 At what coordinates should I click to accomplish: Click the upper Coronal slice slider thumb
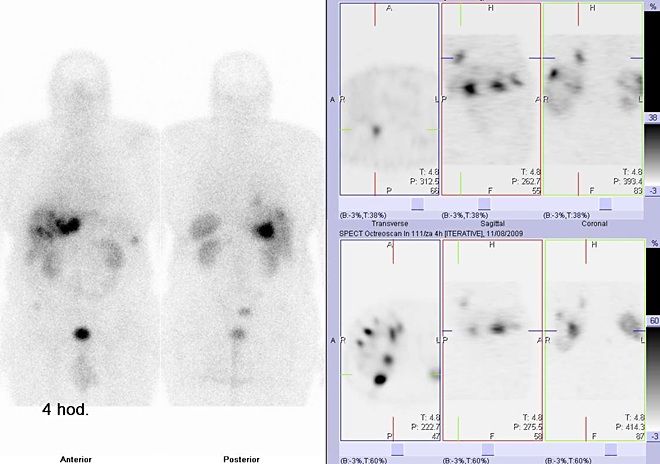(605, 203)
